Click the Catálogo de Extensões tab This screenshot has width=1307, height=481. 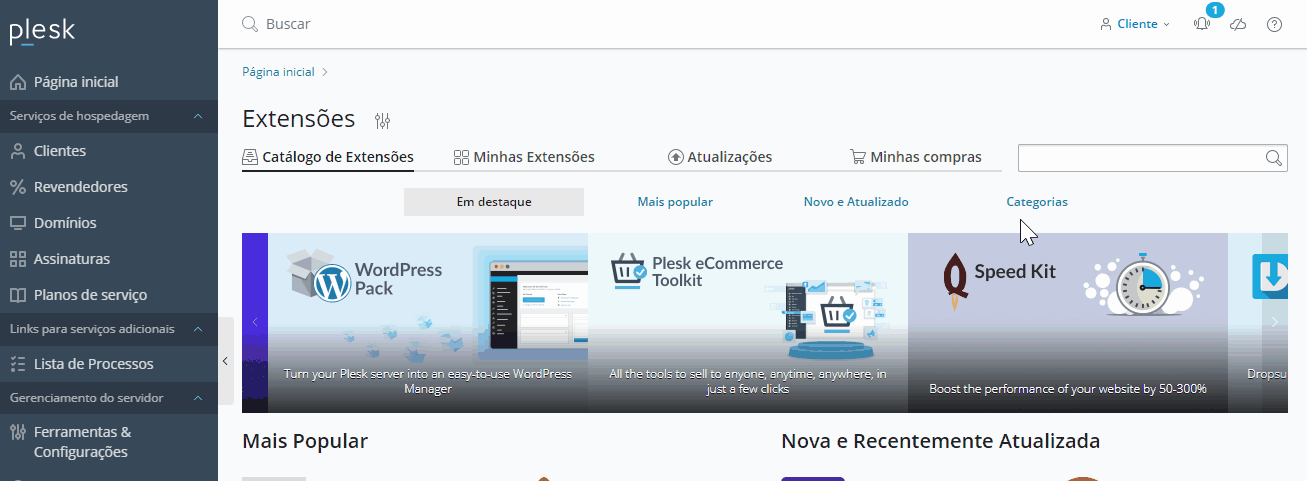click(328, 157)
